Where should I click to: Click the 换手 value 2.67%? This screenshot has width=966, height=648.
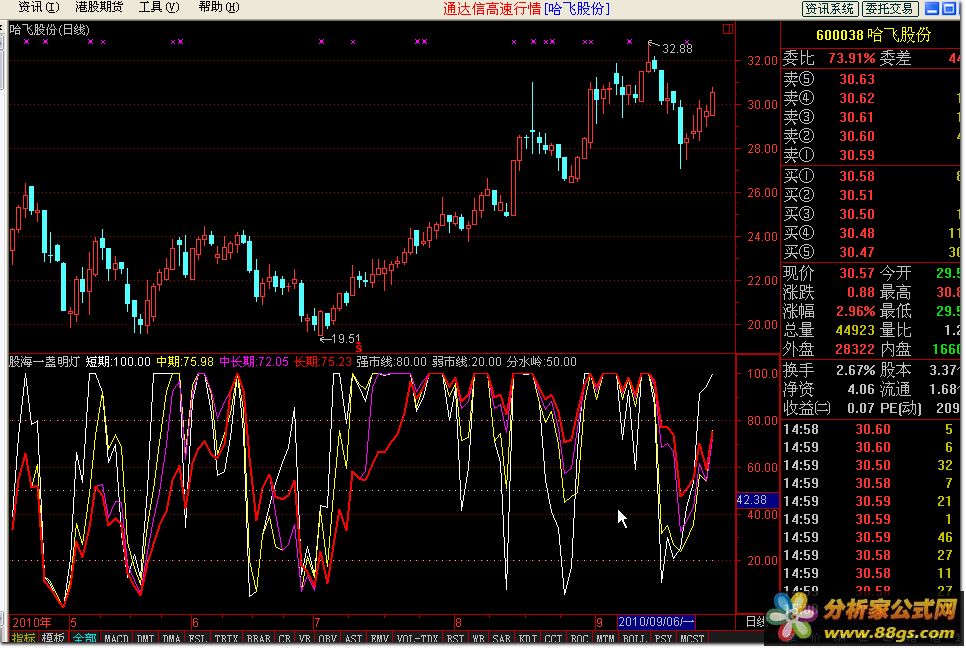(x=856, y=370)
